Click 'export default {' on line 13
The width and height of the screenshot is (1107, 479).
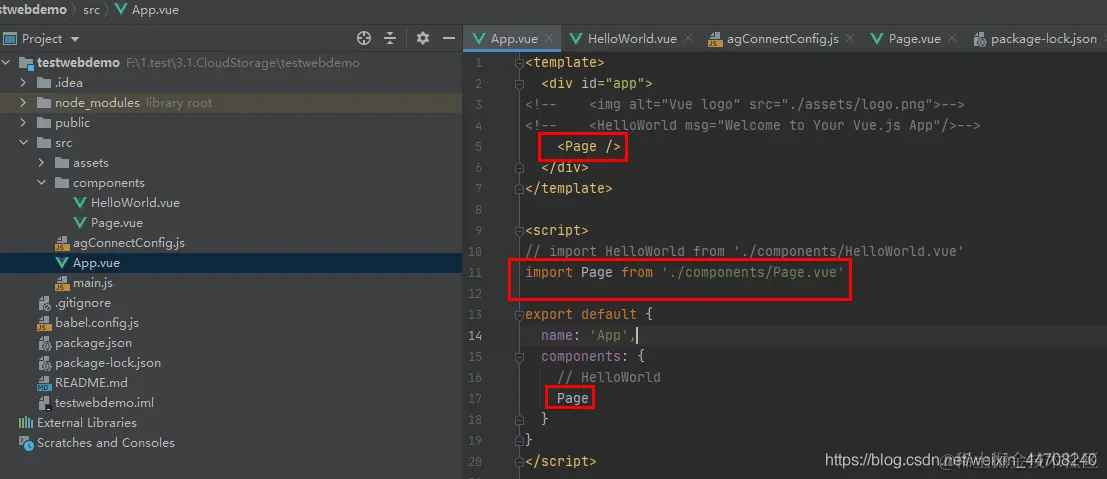[x=588, y=314]
